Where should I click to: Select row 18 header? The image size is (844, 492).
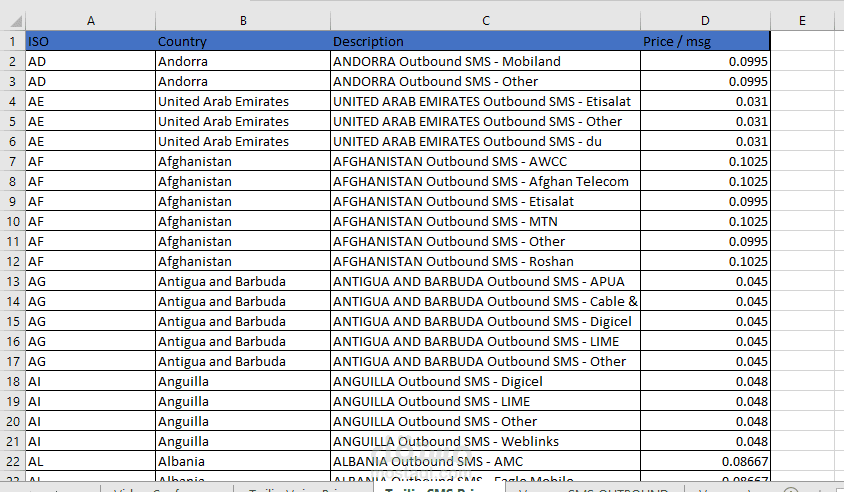tap(12, 382)
